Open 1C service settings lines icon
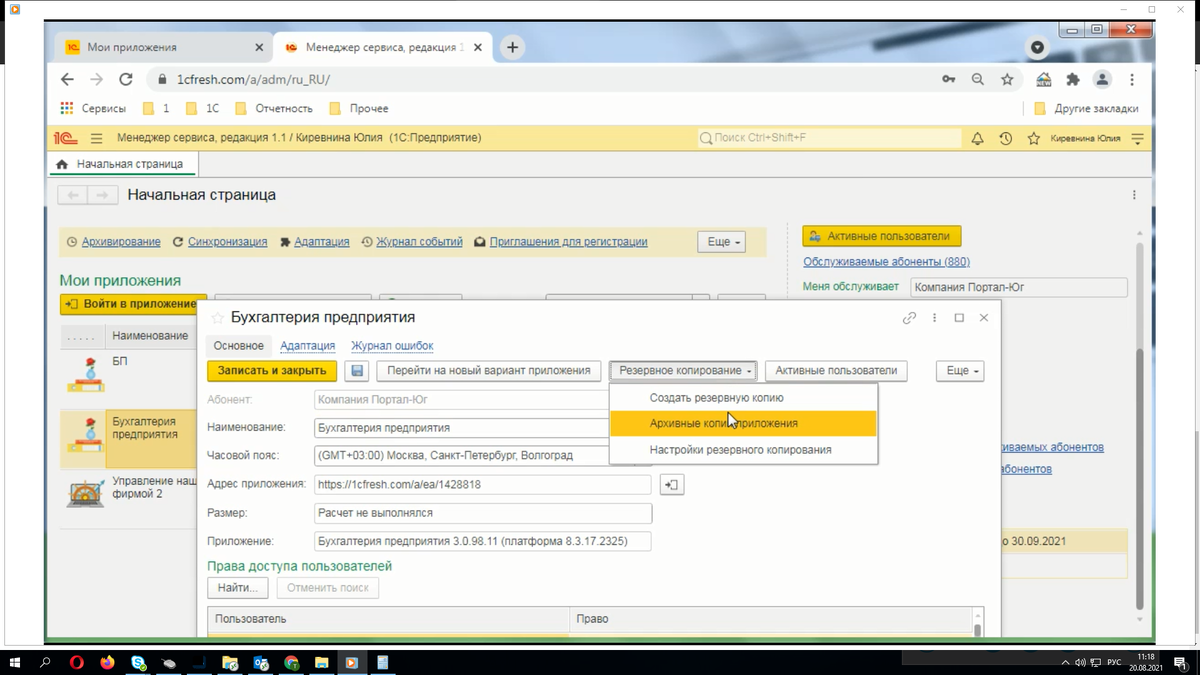The width and height of the screenshot is (1200, 675). pyautogui.click(x=1137, y=138)
